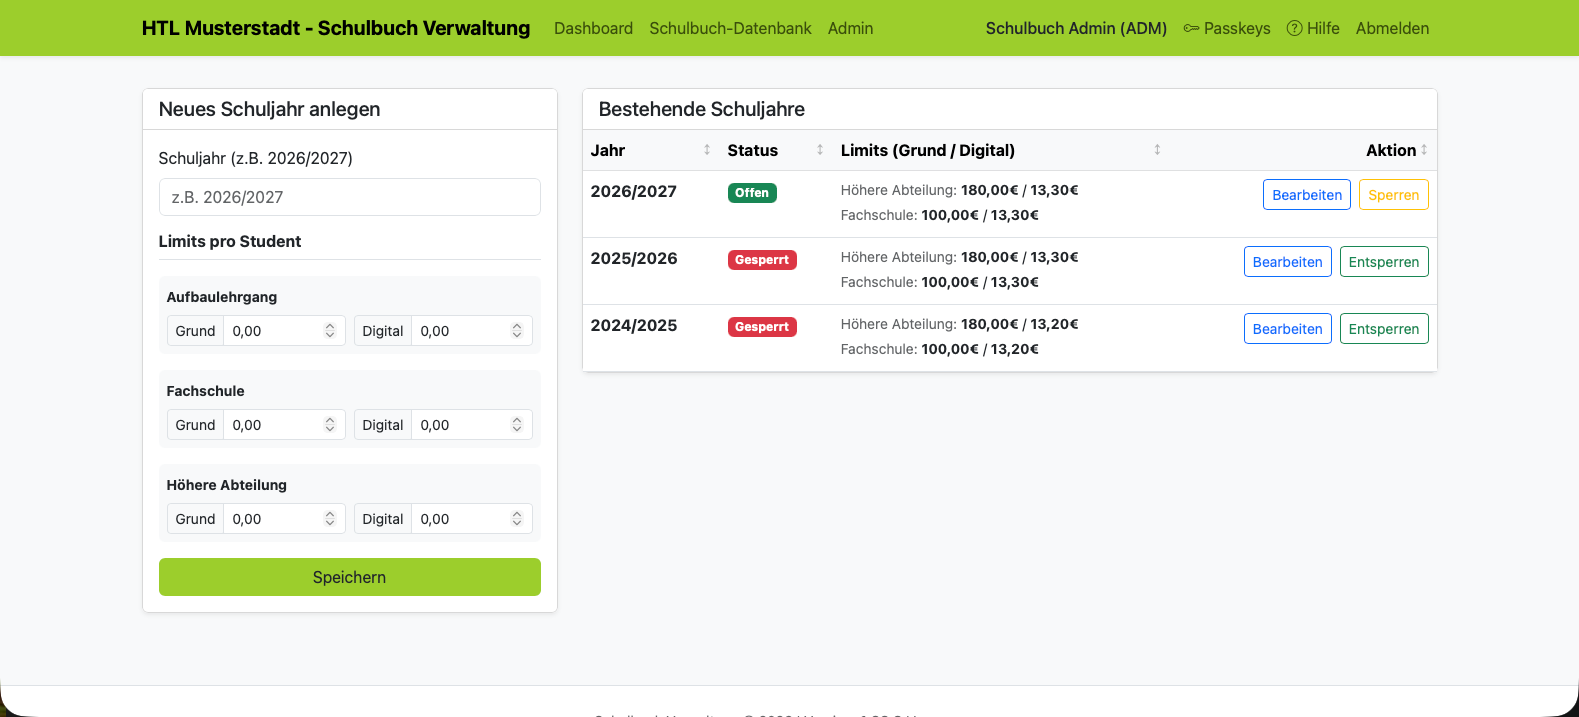Open Hilfe question mark icon

point(1294,28)
